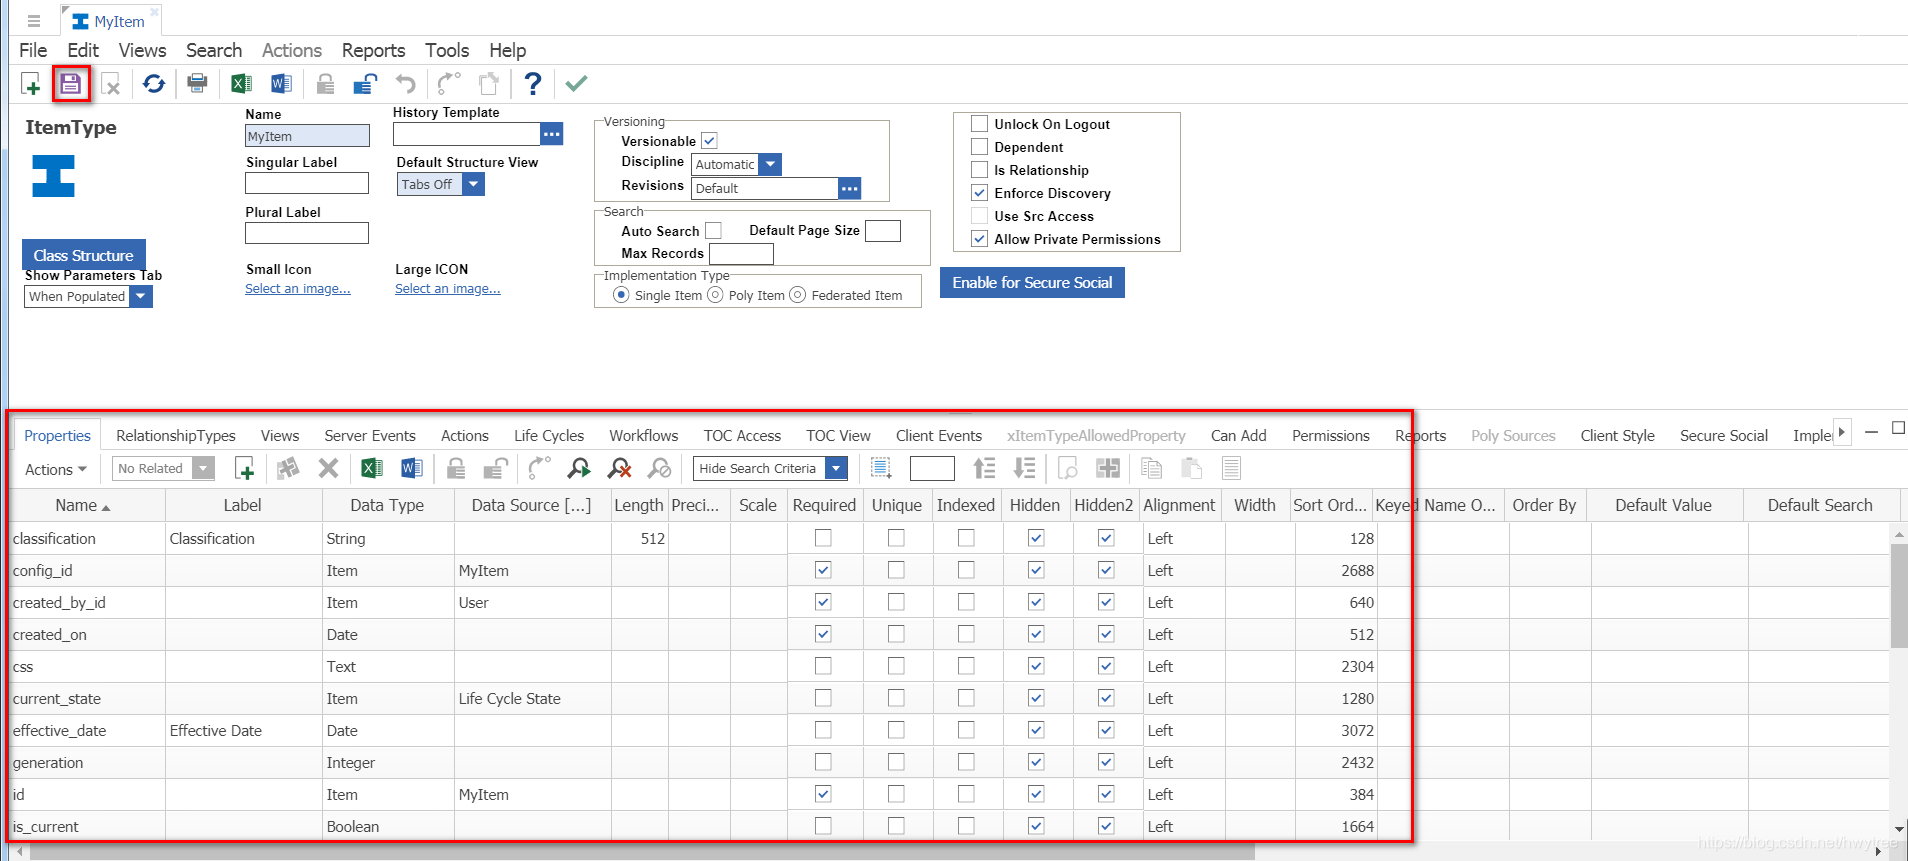
Task: Click Small Icon Select an image link
Action: pos(298,289)
